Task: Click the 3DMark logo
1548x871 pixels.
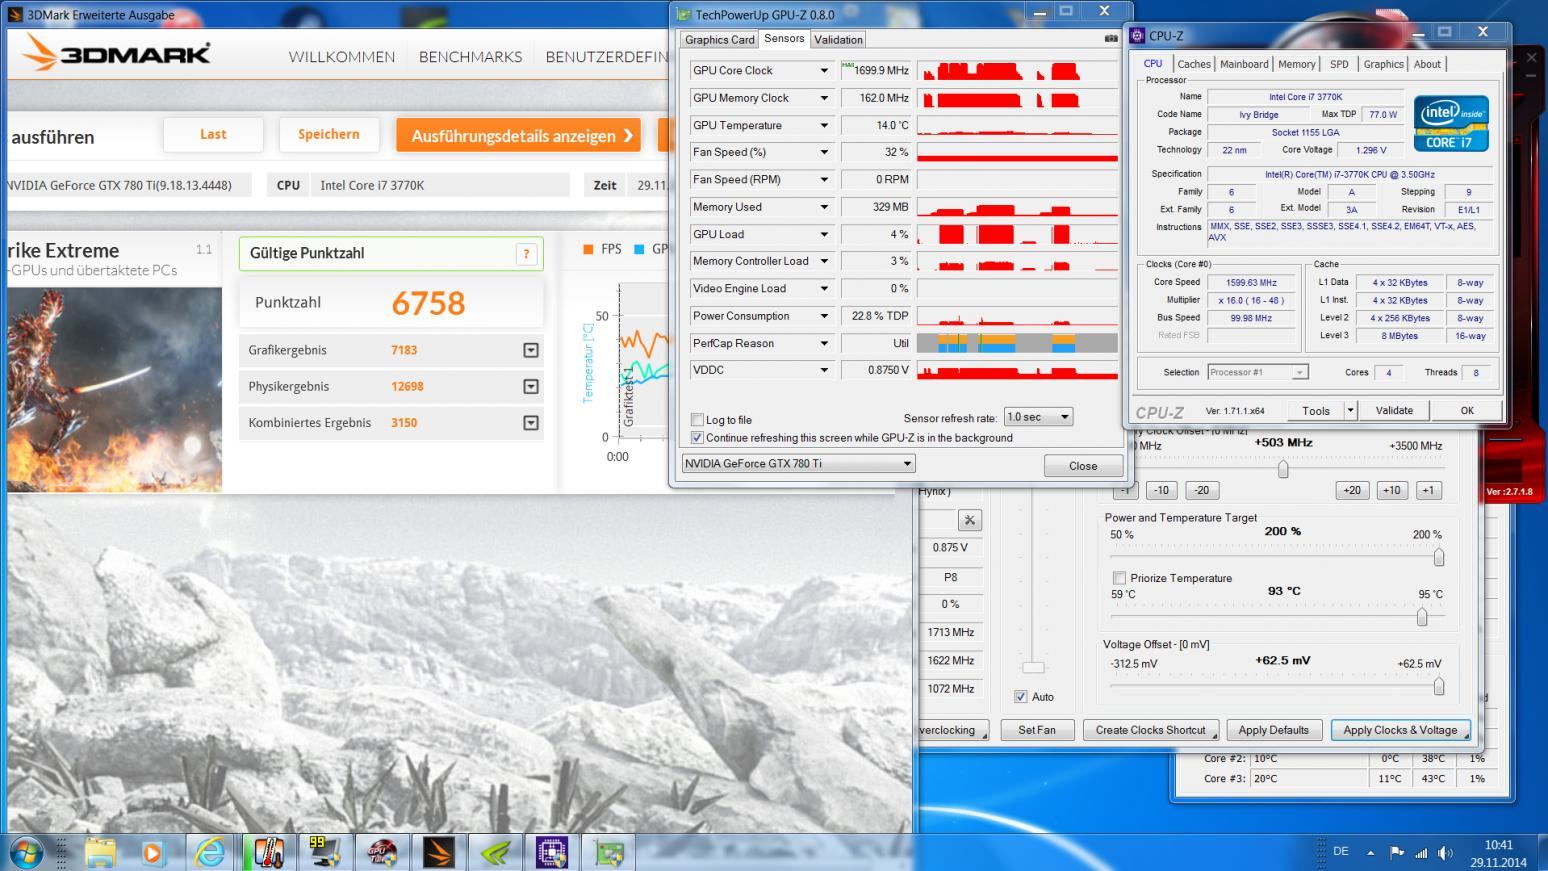Action: click(x=118, y=53)
